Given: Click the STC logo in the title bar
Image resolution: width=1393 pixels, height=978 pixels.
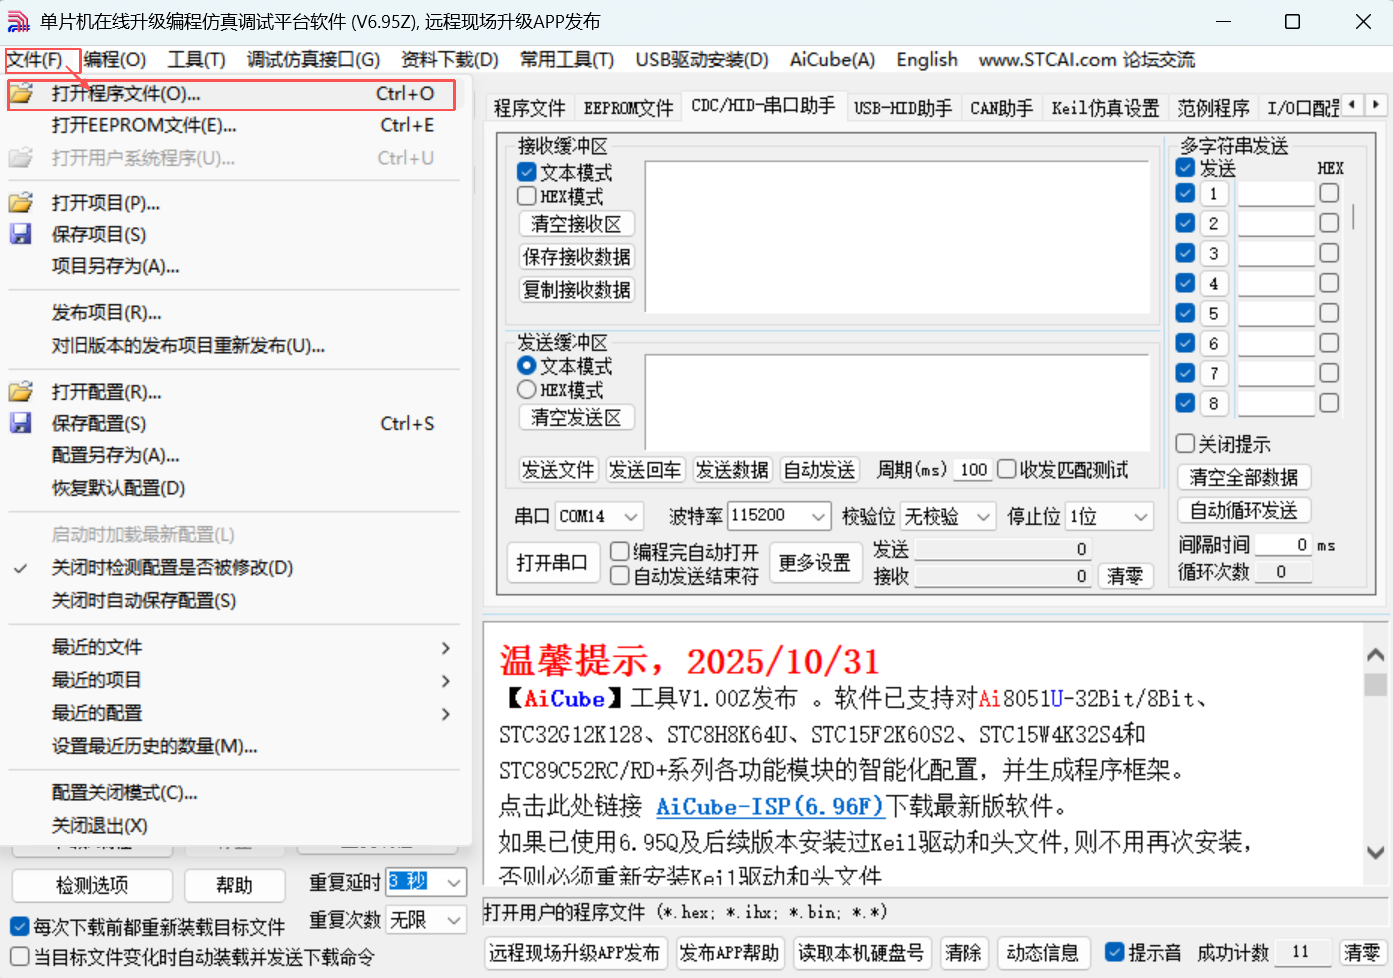Looking at the screenshot, I should (18, 20).
